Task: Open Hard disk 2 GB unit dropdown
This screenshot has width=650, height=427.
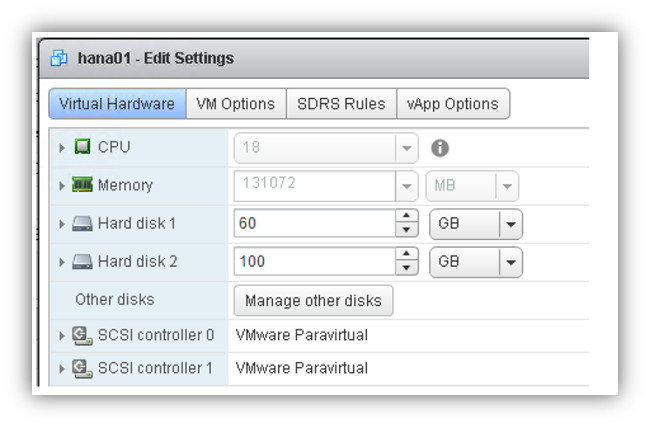Action: tap(511, 262)
